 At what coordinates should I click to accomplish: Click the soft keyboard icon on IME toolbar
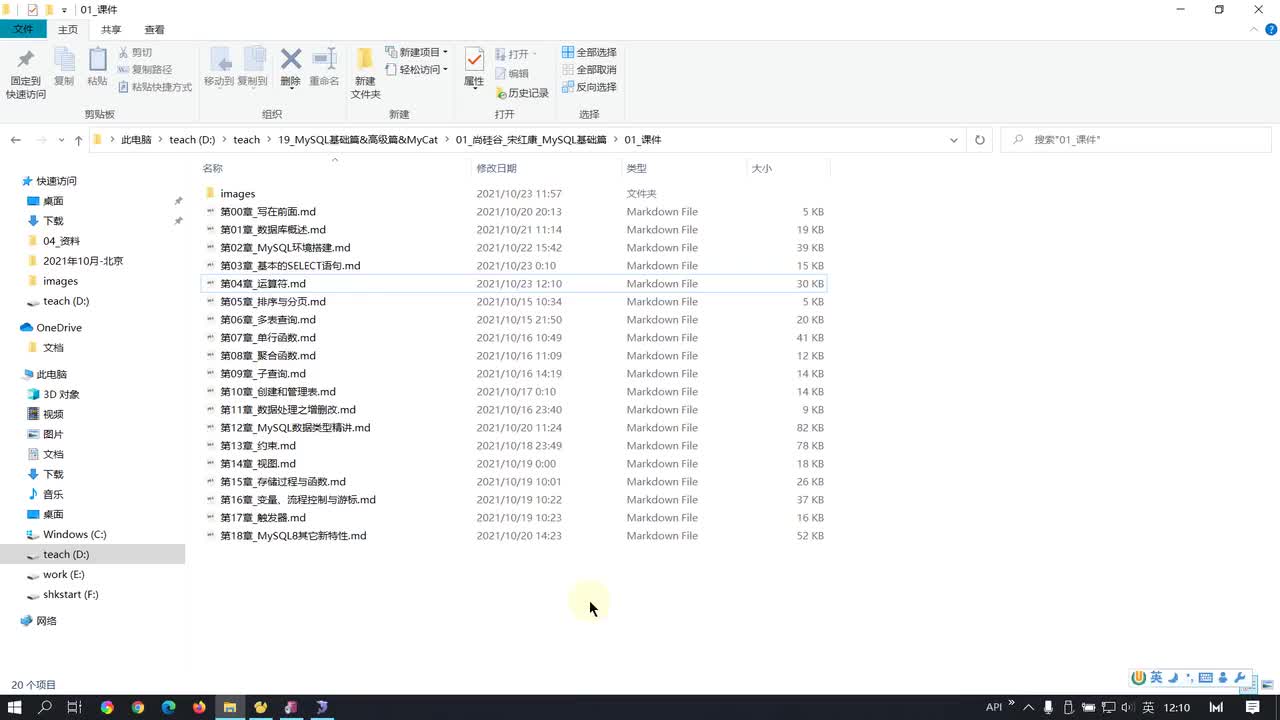pyautogui.click(x=1205, y=678)
